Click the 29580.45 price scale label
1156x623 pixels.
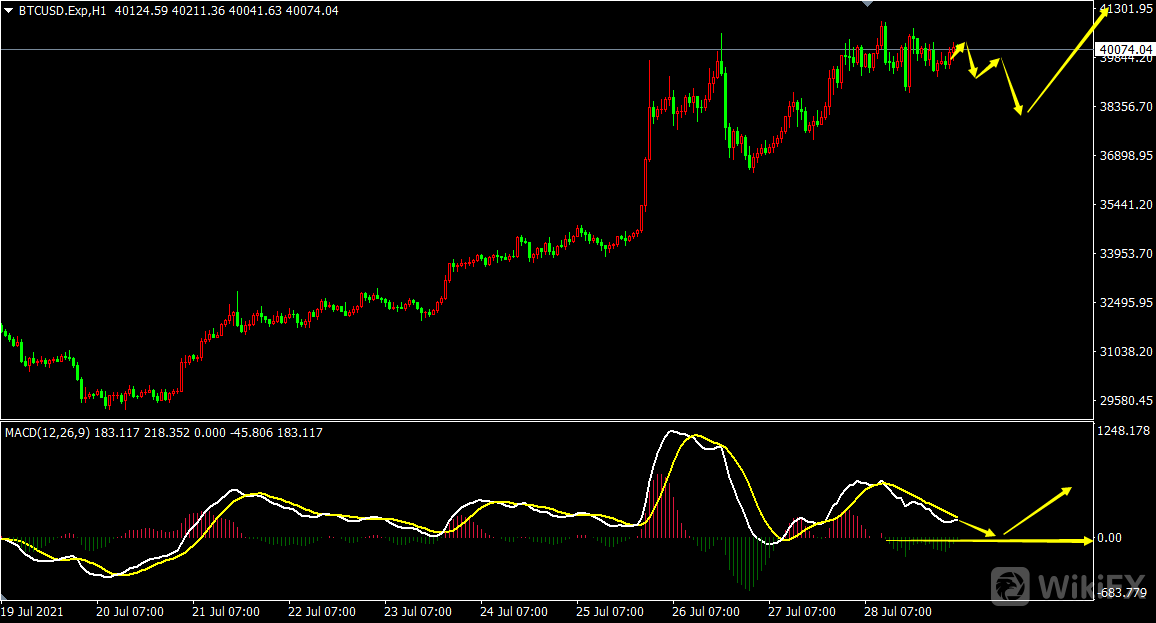[1125, 401]
